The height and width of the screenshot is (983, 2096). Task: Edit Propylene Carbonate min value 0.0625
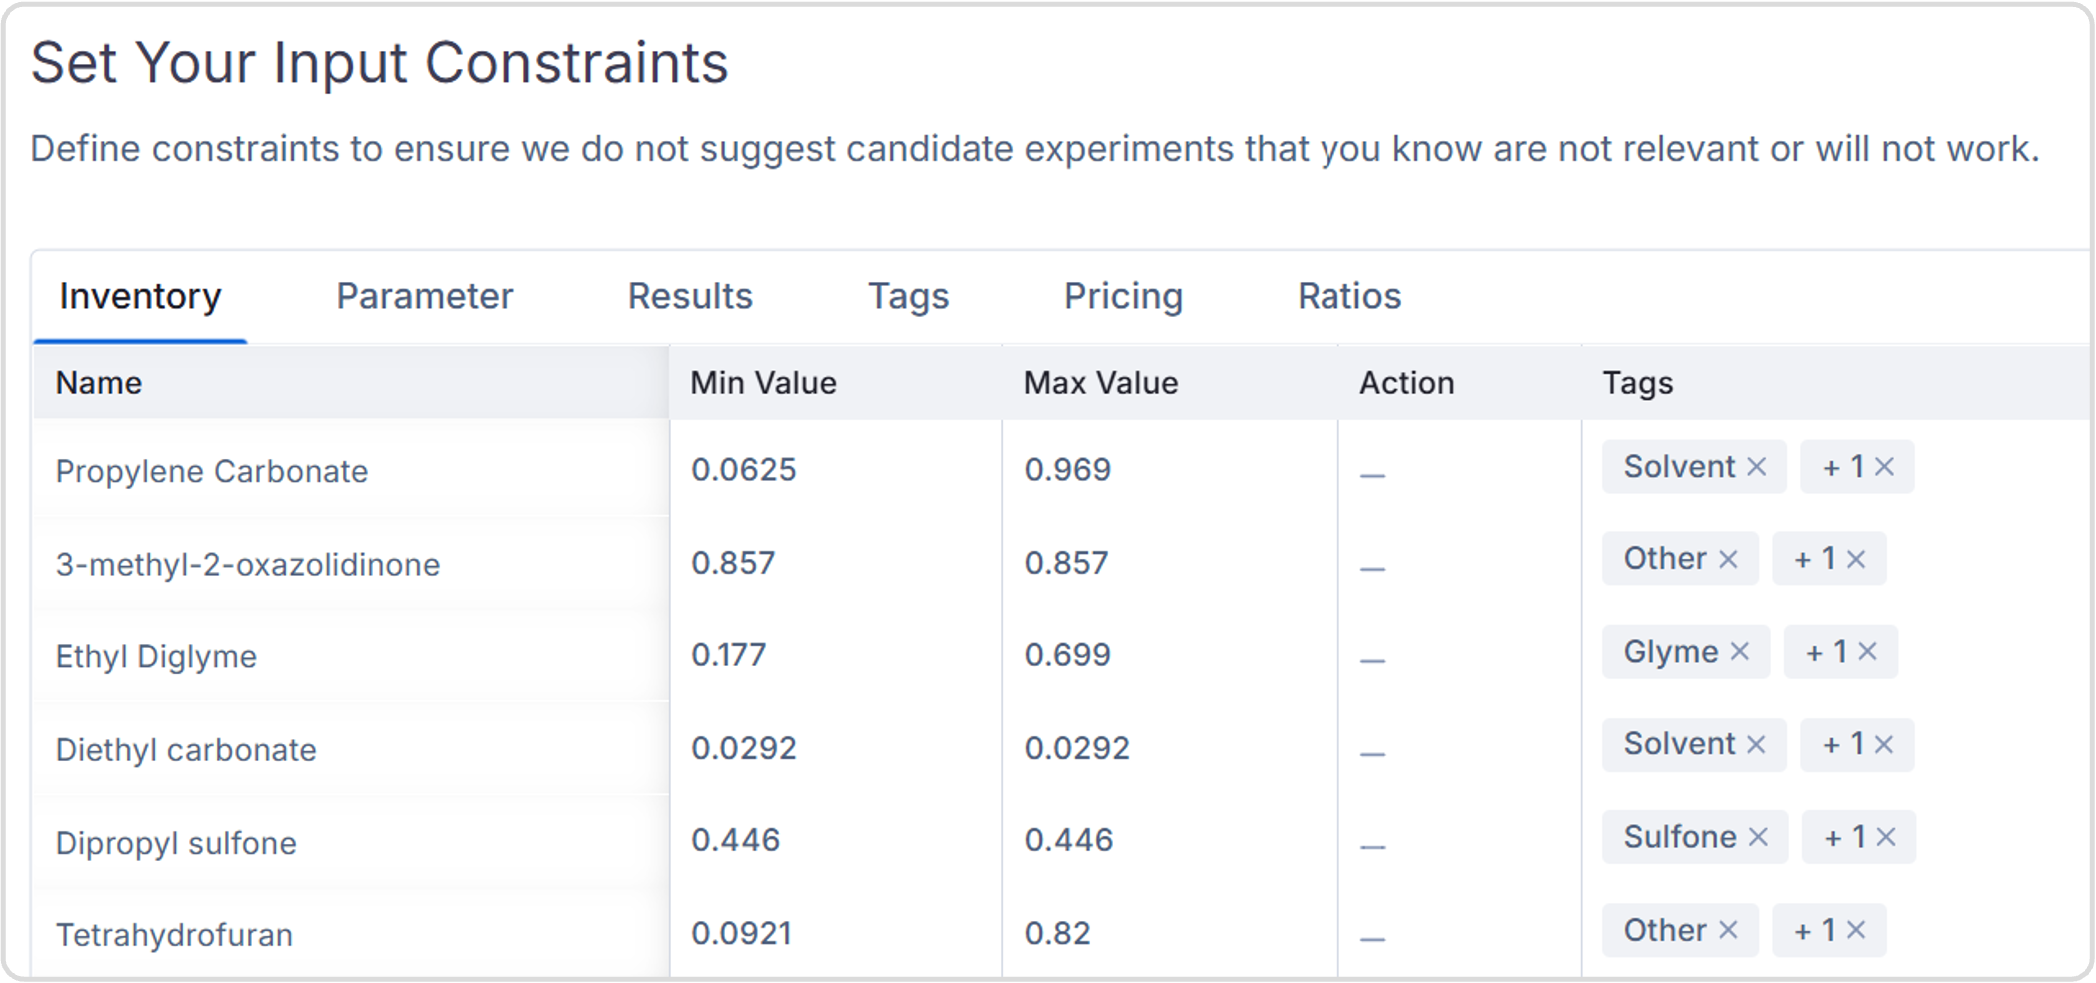[x=744, y=469]
